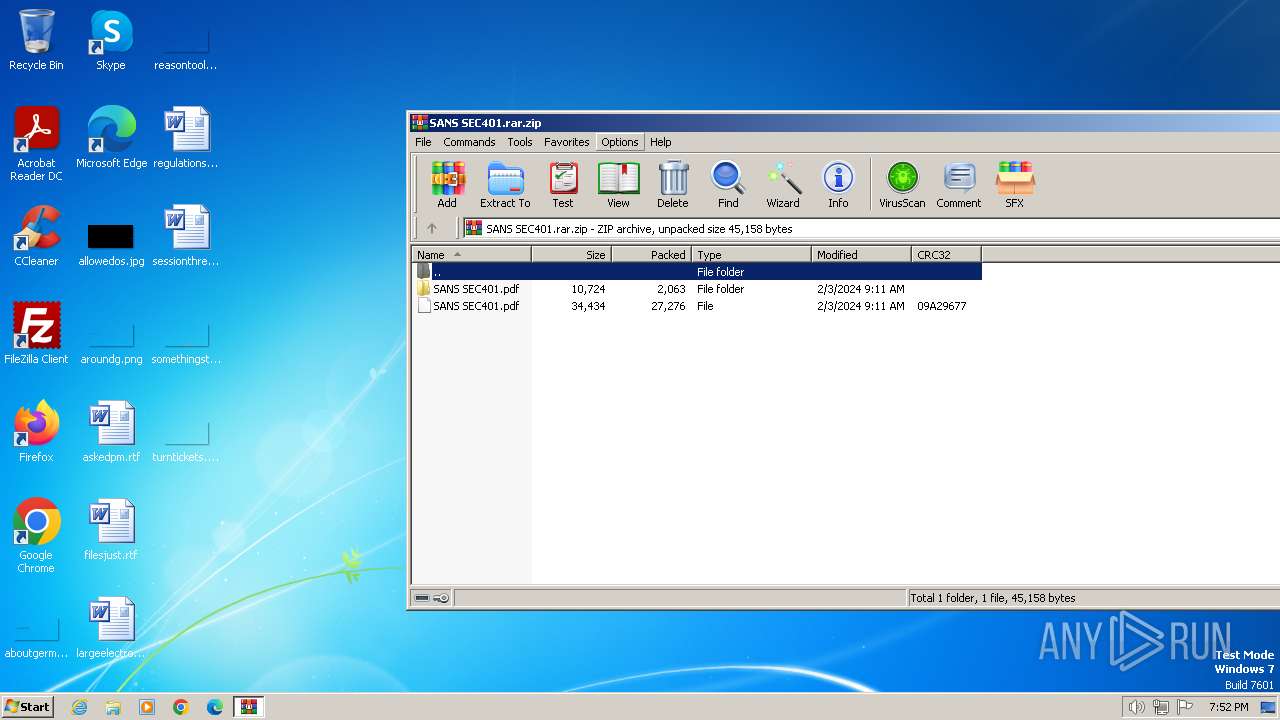Click the archive path address field
The height and width of the screenshot is (720, 1280).
870,229
